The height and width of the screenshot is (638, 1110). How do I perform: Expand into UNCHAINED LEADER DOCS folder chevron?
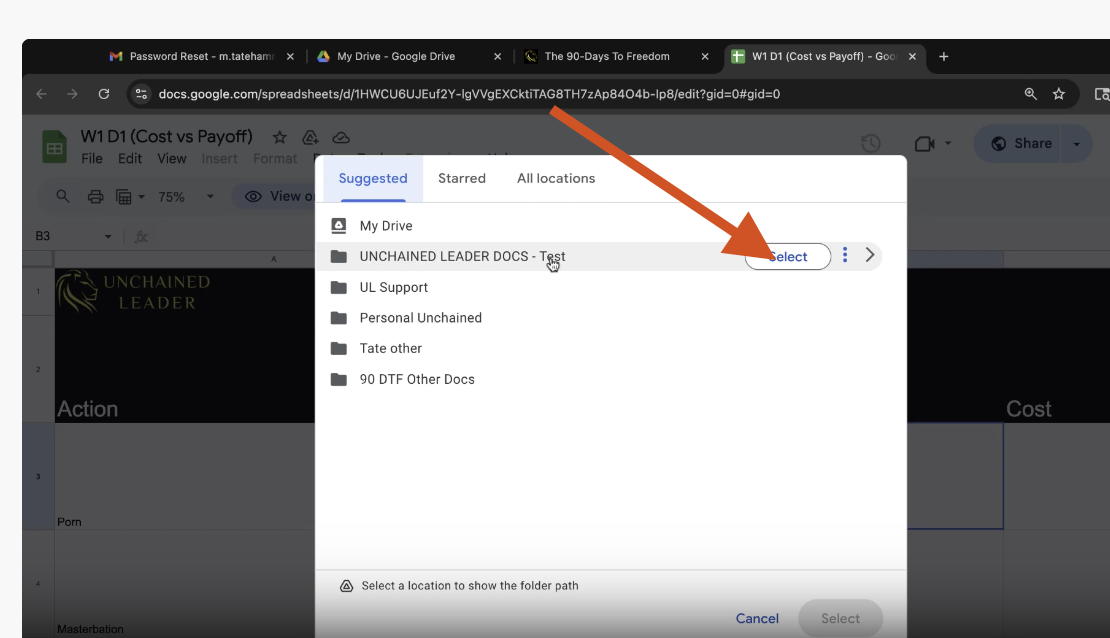[870, 256]
